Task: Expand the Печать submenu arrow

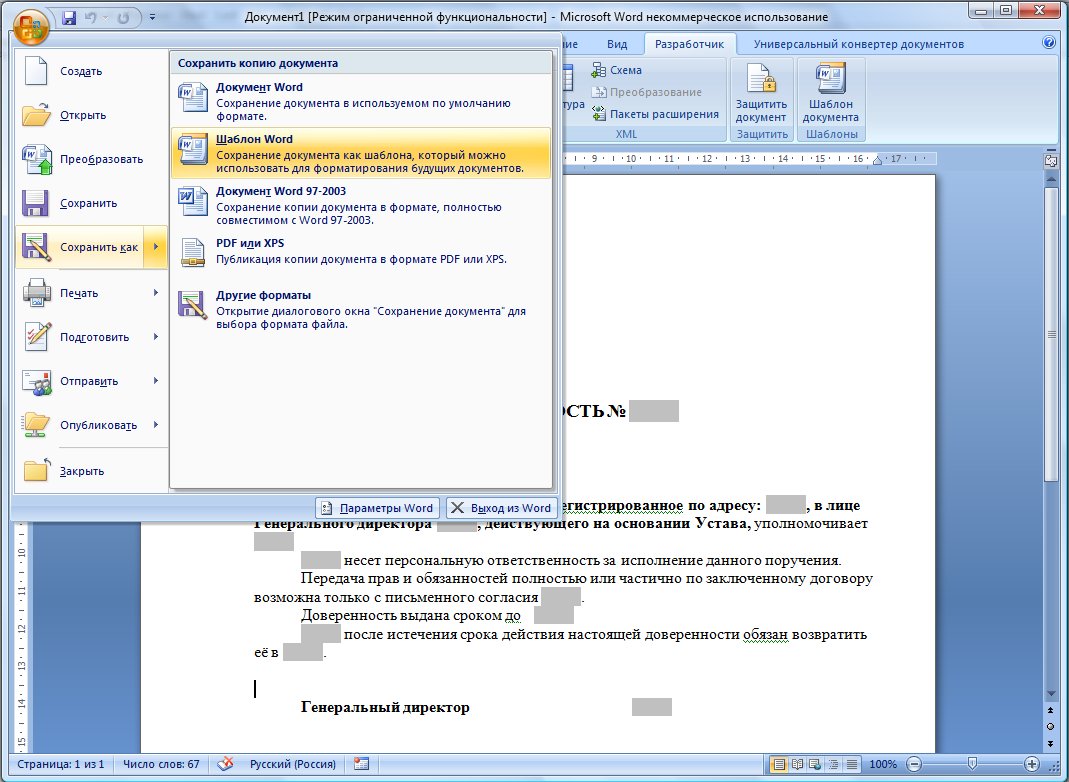Action: (x=156, y=293)
